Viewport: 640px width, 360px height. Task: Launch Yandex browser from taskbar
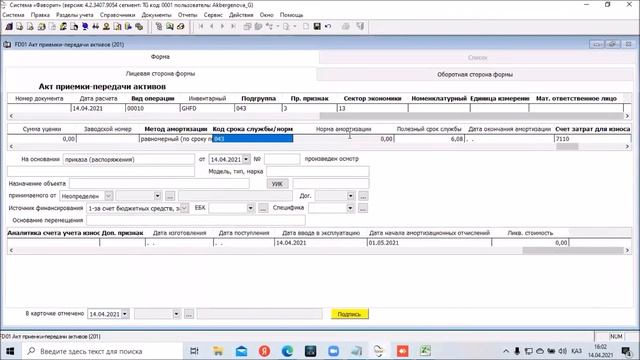[264, 351]
